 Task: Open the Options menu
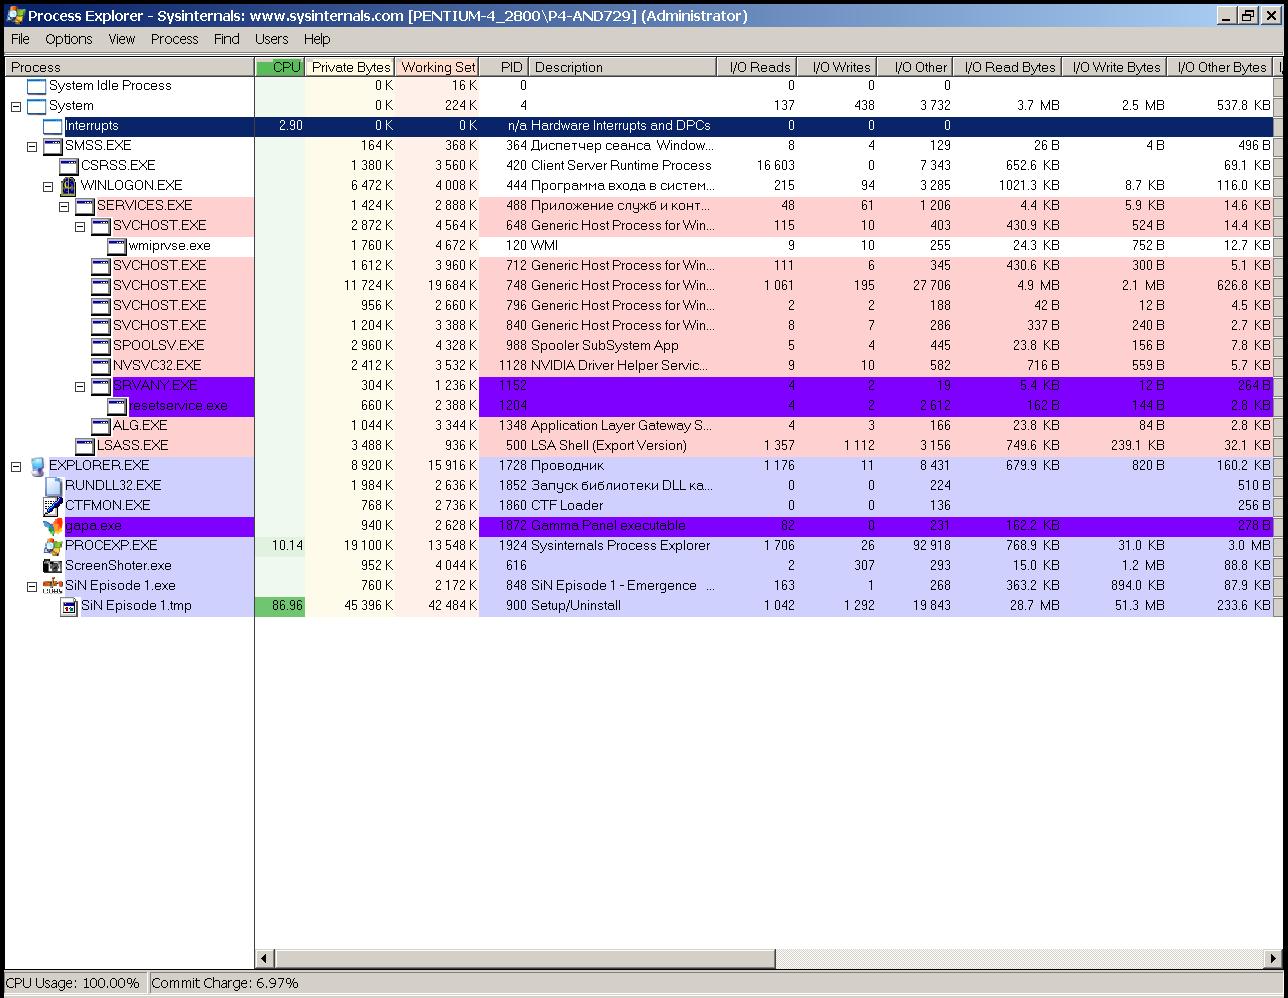pos(68,39)
